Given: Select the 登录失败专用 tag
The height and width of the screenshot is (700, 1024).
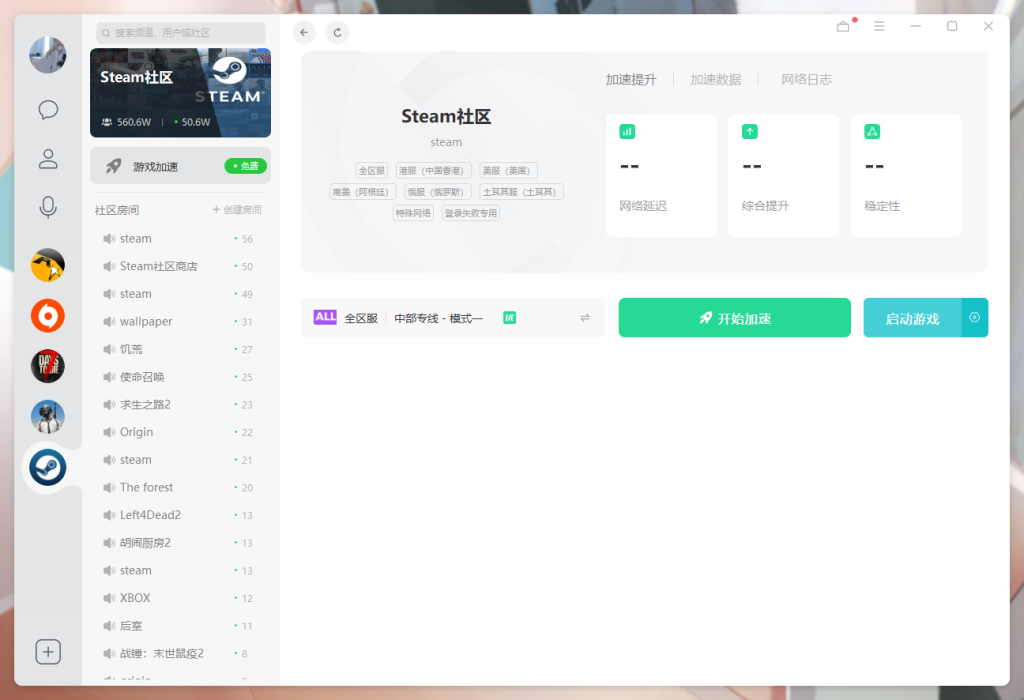Looking at the screenshot, I should pos(471,213).
